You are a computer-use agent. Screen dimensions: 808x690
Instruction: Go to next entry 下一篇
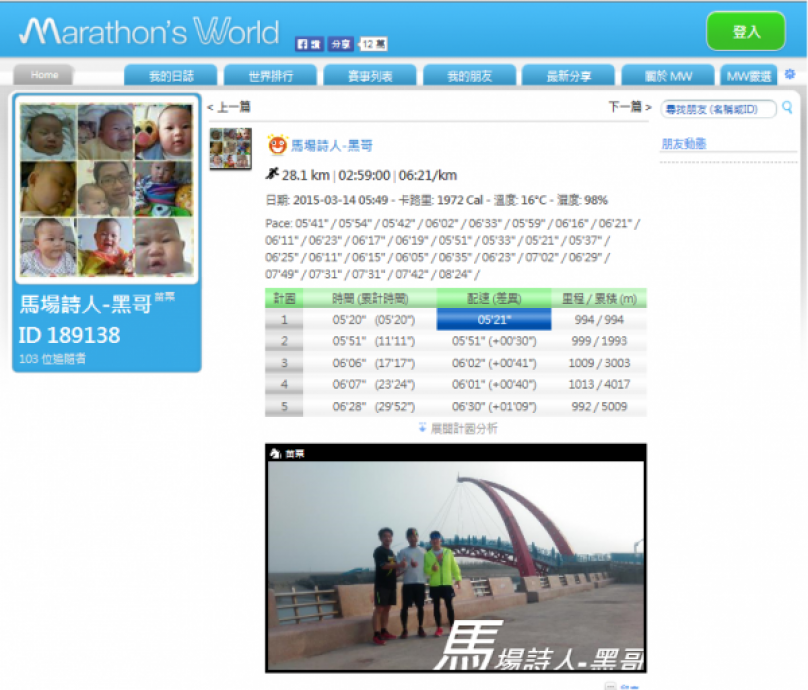point(630,107)
